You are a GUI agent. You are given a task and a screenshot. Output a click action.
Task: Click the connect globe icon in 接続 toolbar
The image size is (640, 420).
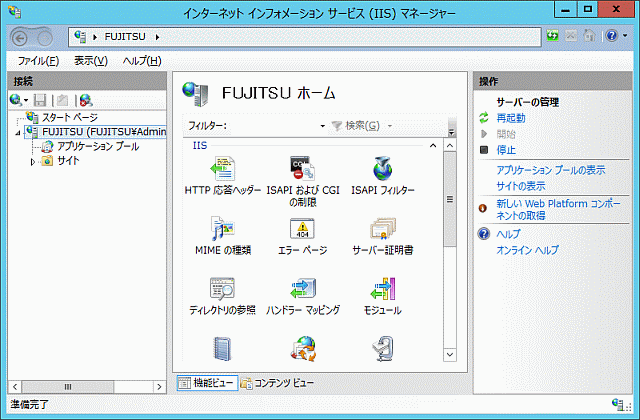(x=16, y=100)
